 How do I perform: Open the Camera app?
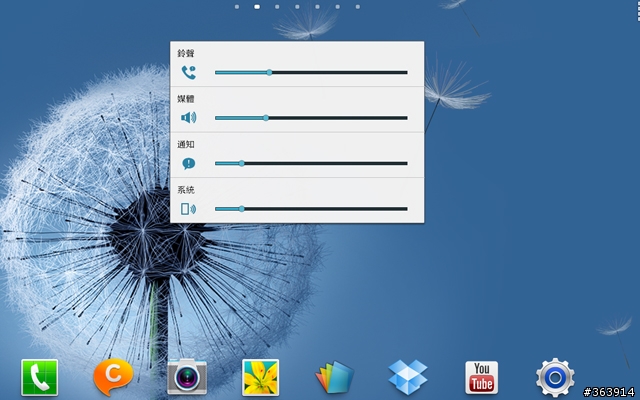click(187, 376)
